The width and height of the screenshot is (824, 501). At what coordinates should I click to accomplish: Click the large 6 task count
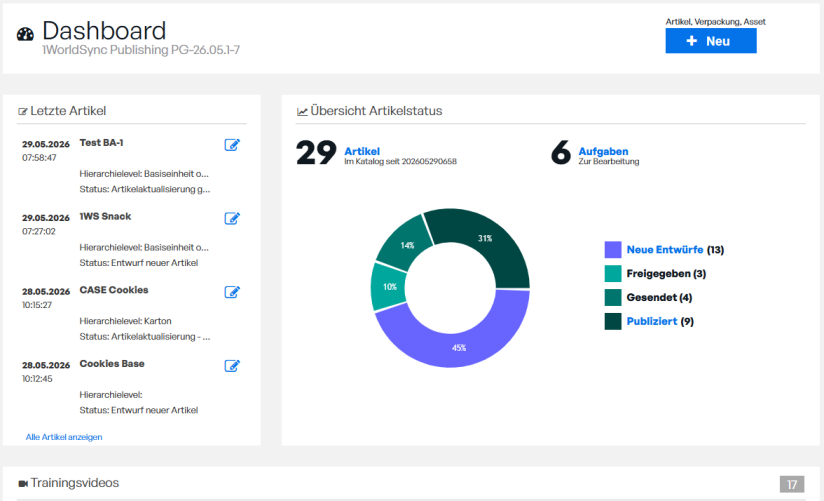pos(561,152)
